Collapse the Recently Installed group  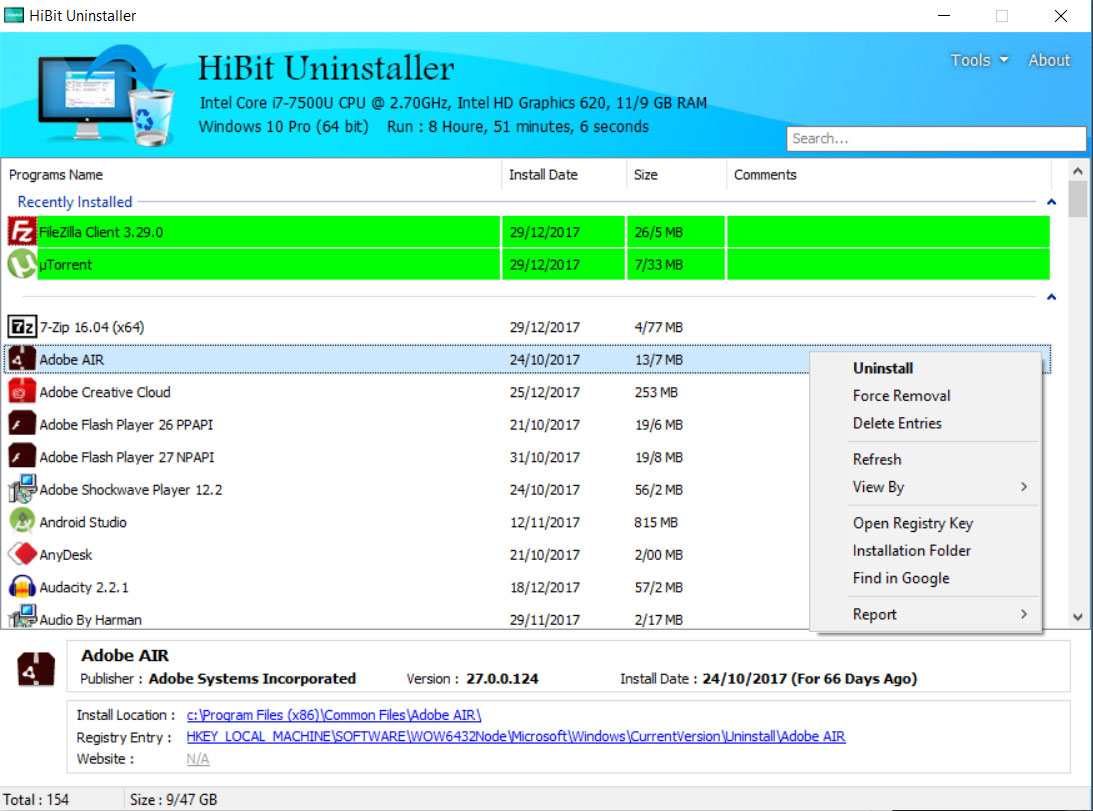[x=1051, y=202]
